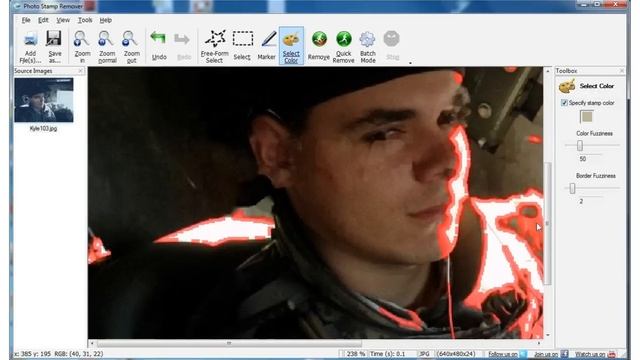
Task: Click the Follow us on link
Action: [x=503, y=354]
